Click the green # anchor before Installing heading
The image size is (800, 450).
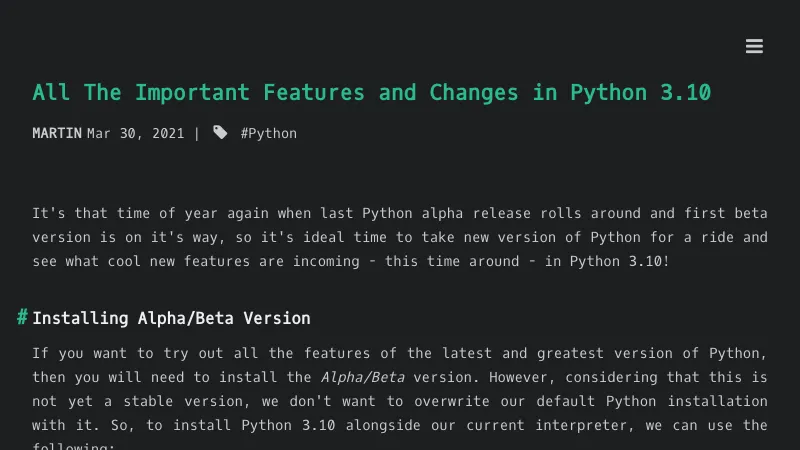(22, 317)
